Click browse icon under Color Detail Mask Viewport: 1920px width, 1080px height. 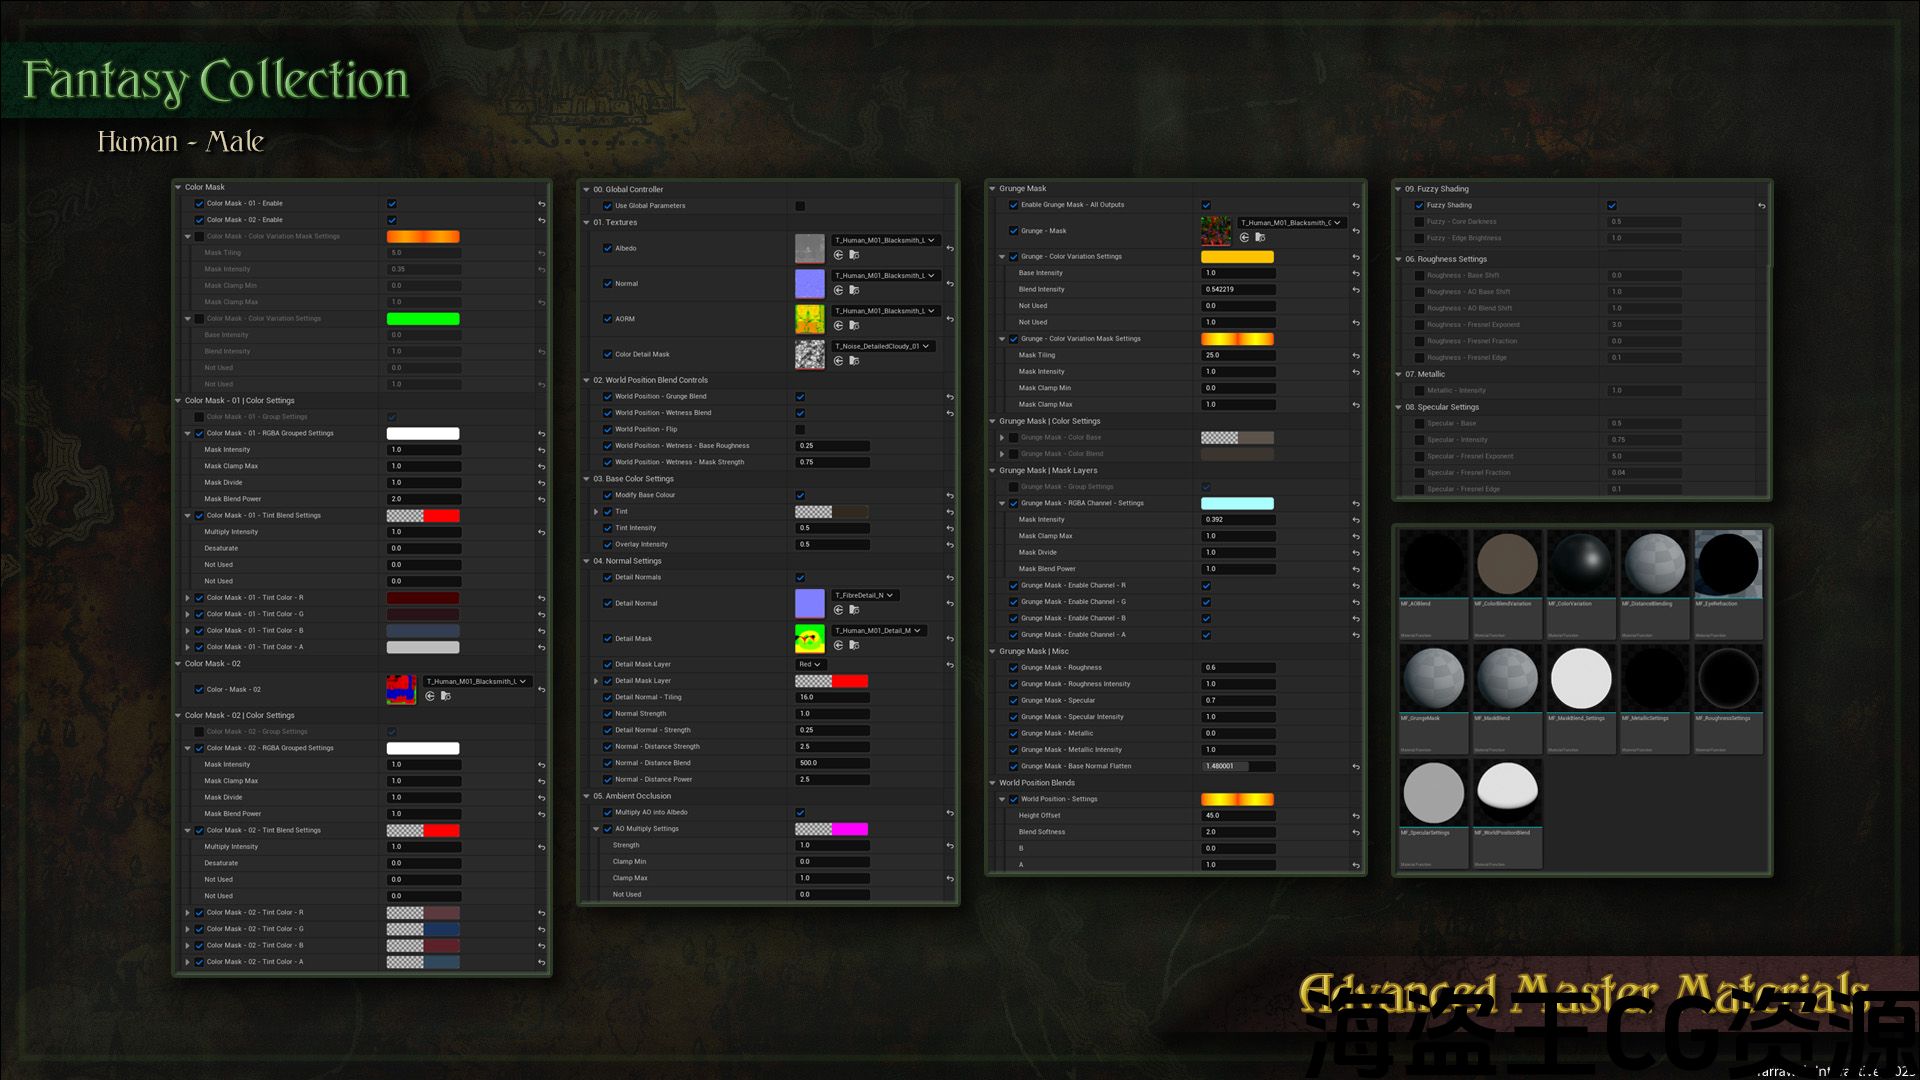854,361
